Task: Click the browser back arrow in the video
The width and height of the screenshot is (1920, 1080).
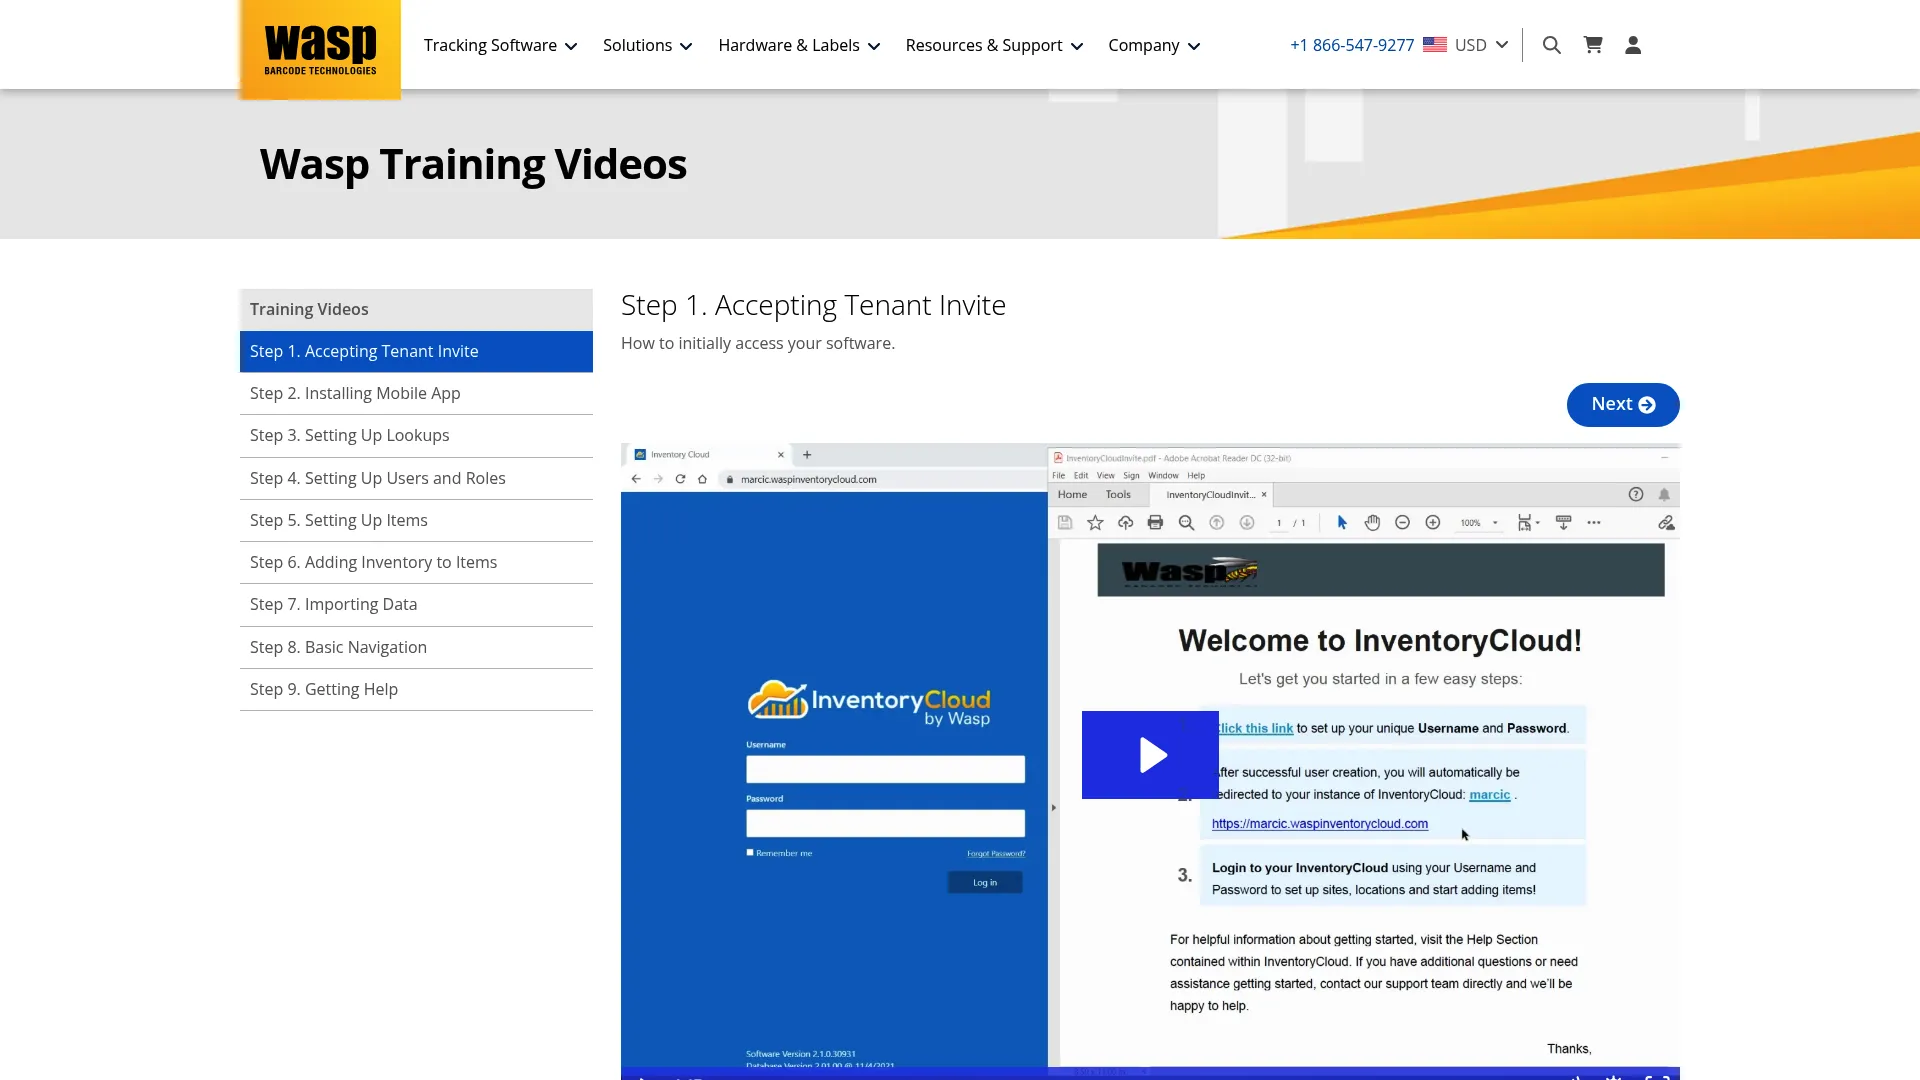Action: tap(636, 479)
